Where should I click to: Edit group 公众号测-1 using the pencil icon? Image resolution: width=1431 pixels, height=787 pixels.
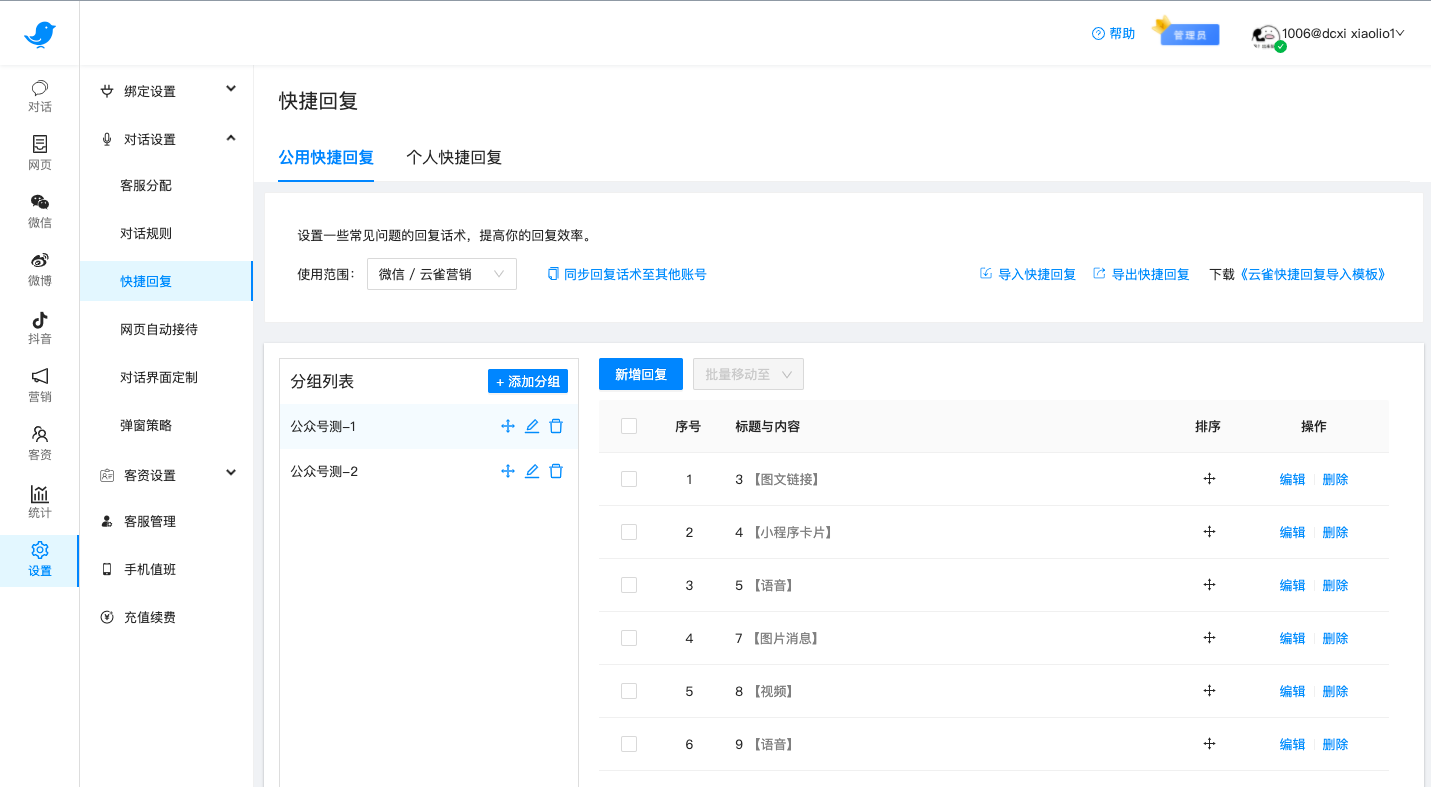click(531, 425)
